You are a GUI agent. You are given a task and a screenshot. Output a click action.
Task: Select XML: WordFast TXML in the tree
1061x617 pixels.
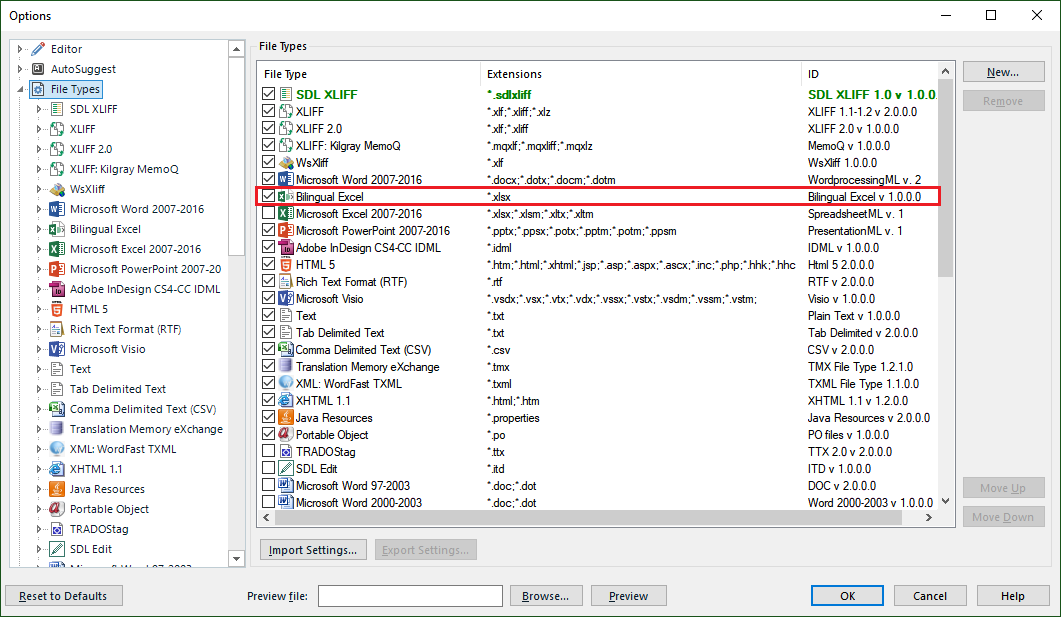[123, 449]
